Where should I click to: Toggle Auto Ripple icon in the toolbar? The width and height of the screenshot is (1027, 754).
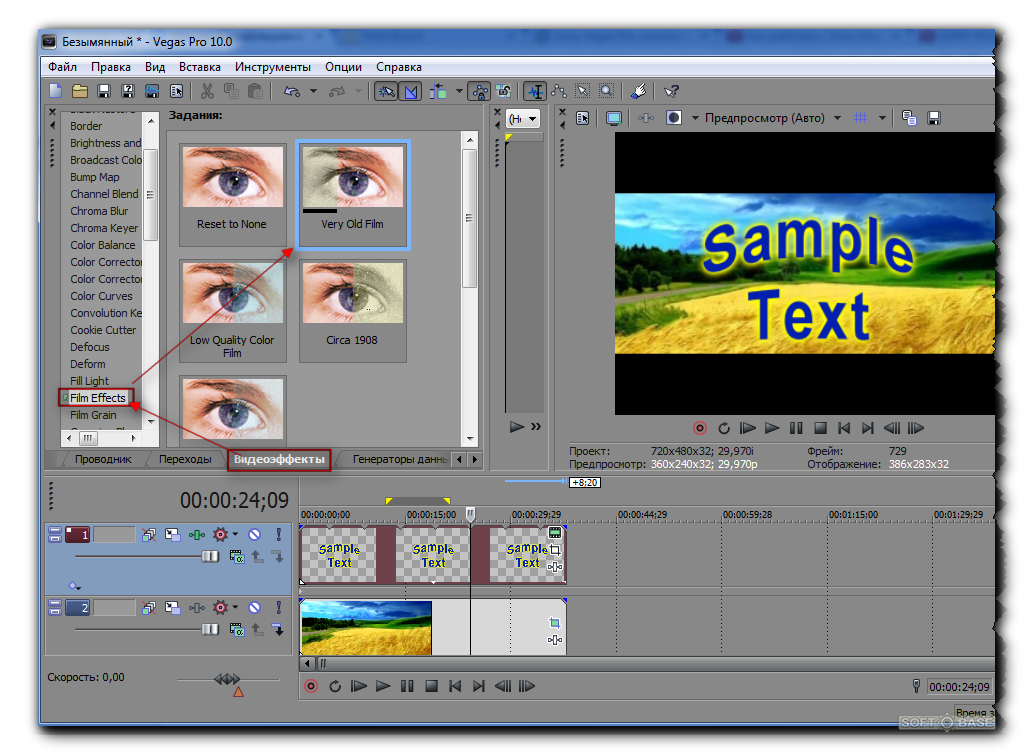click(x=438, y=91)
